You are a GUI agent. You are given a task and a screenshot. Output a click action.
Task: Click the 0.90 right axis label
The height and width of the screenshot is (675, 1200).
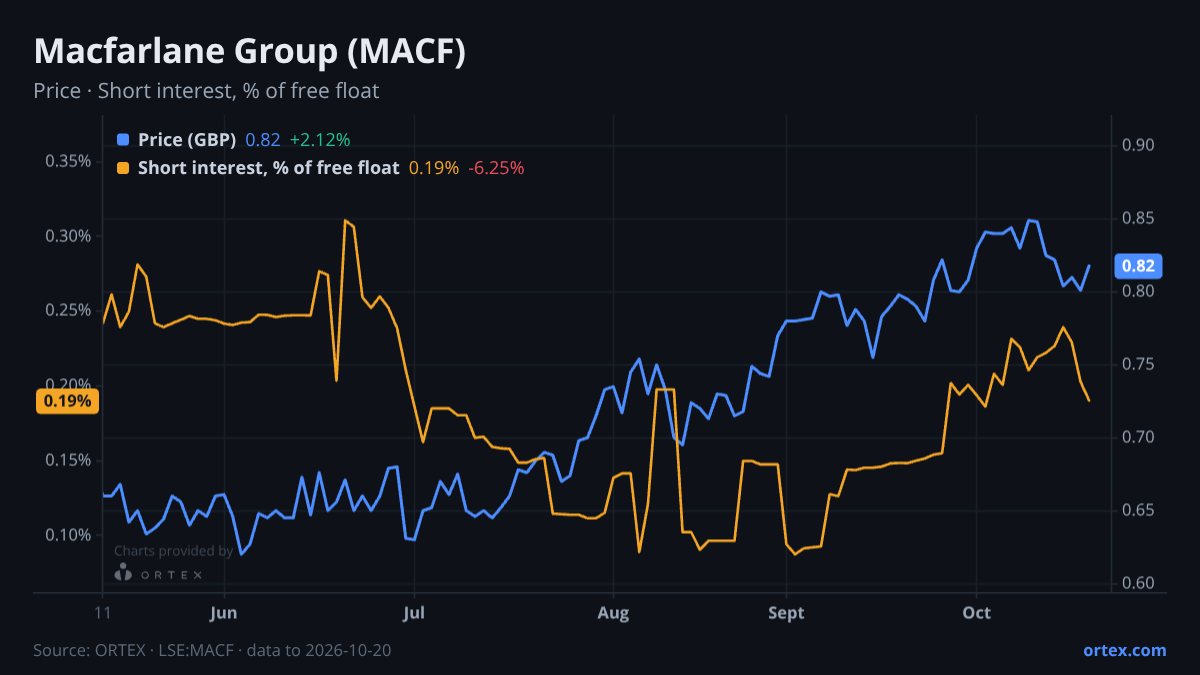point(1138,146)
